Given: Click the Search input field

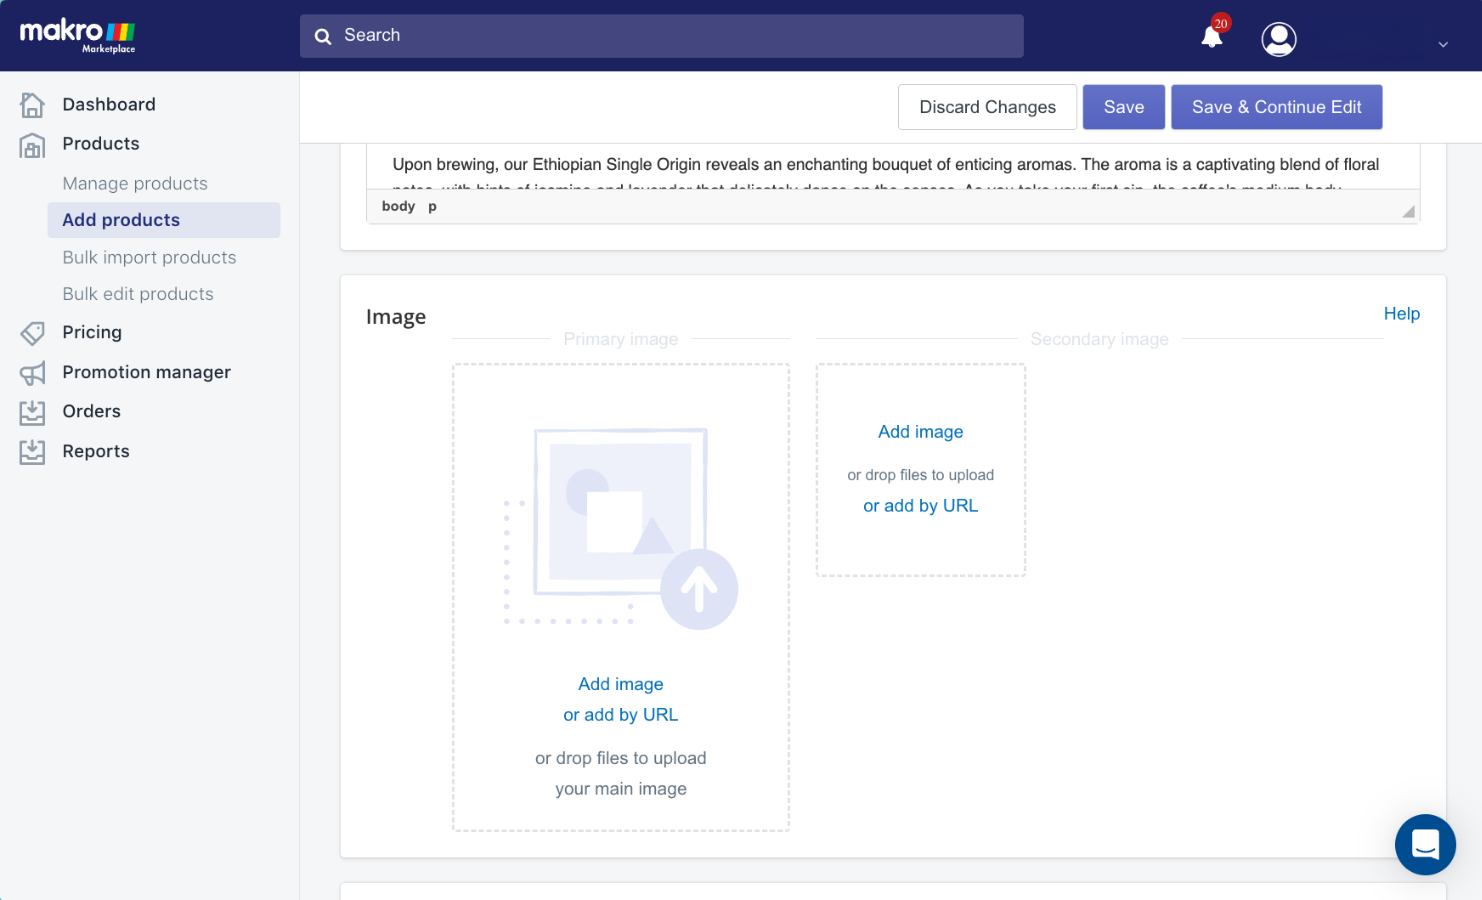Looking at the screenshot, I should (x=662, y=36).
